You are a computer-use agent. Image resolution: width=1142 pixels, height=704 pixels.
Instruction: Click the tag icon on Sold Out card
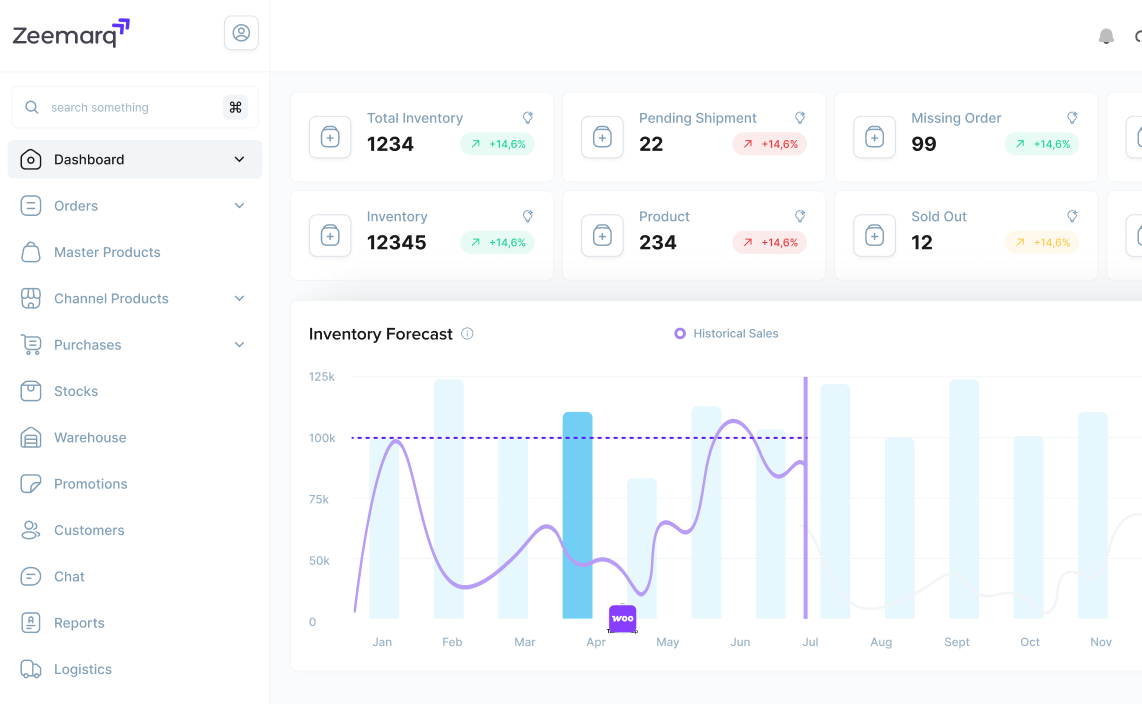click(1072, 216)
